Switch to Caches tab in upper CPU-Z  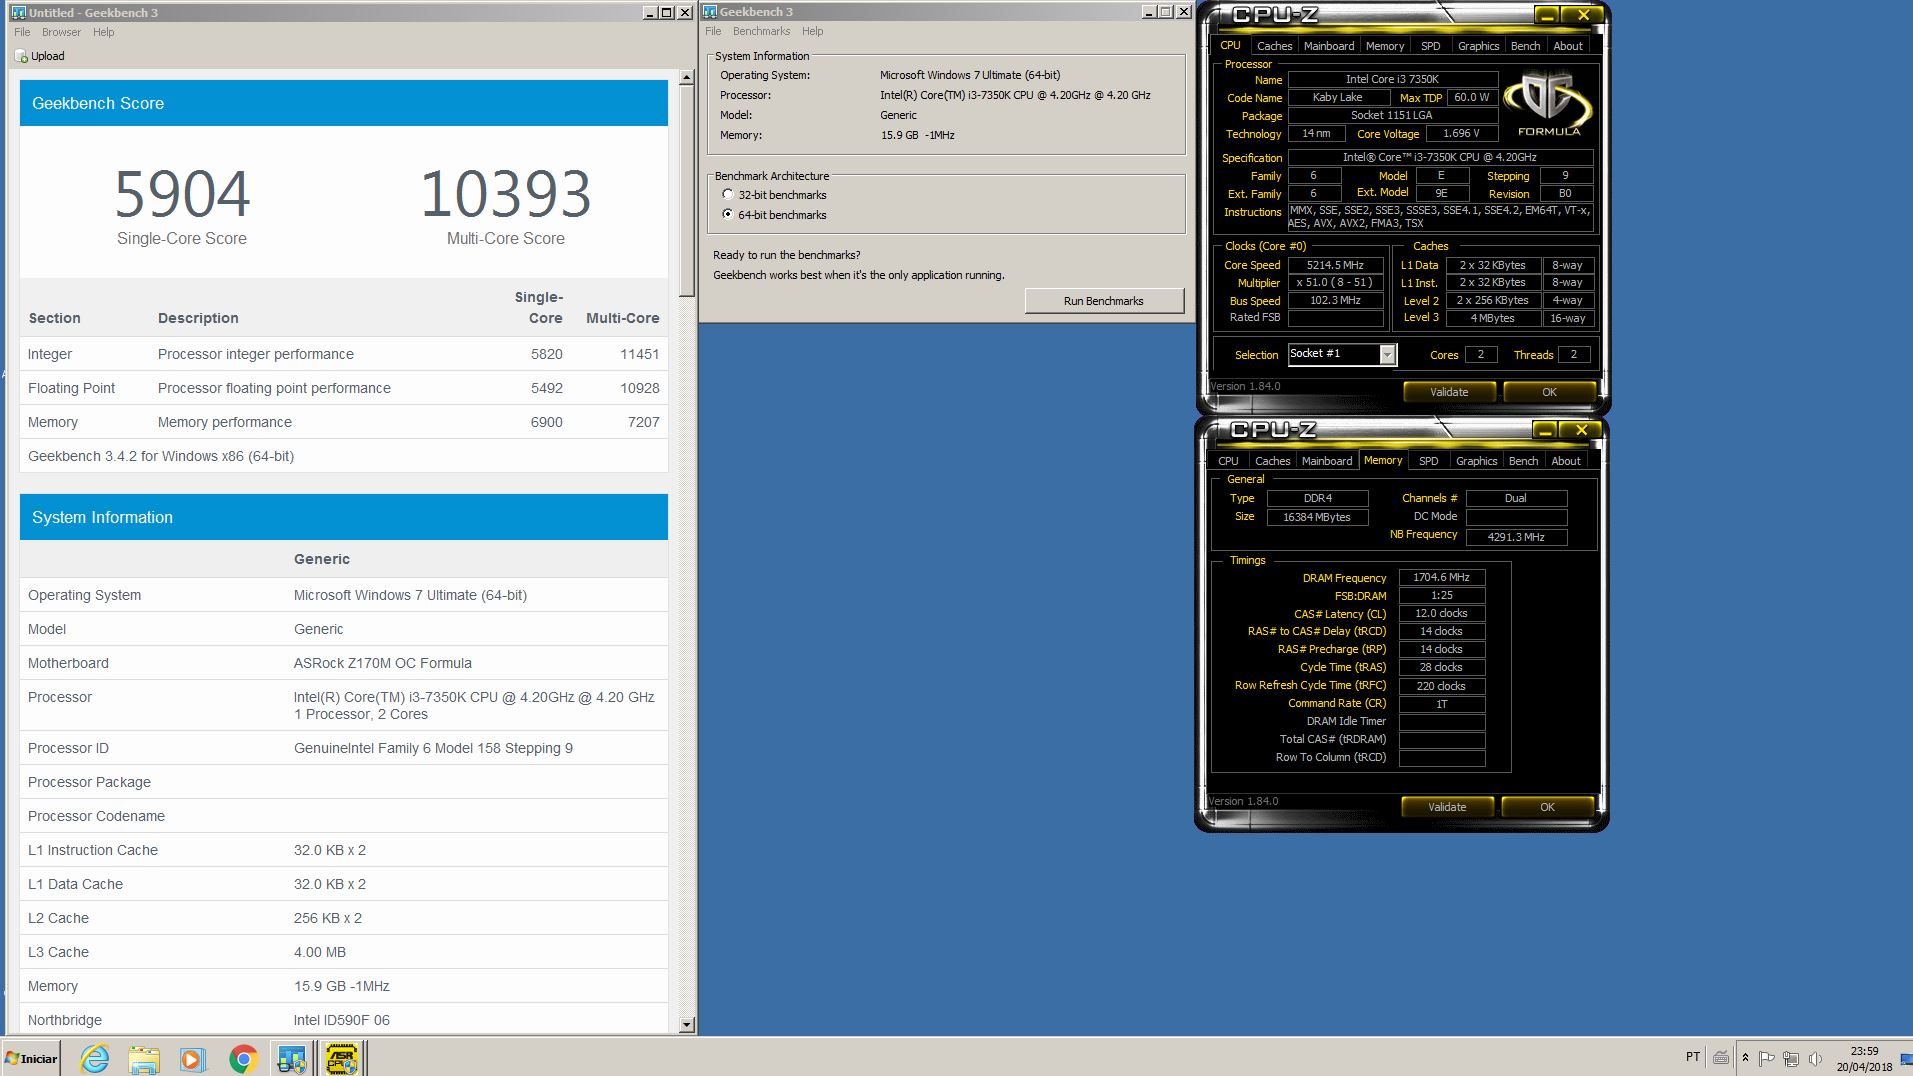(x=1274, y=46)
